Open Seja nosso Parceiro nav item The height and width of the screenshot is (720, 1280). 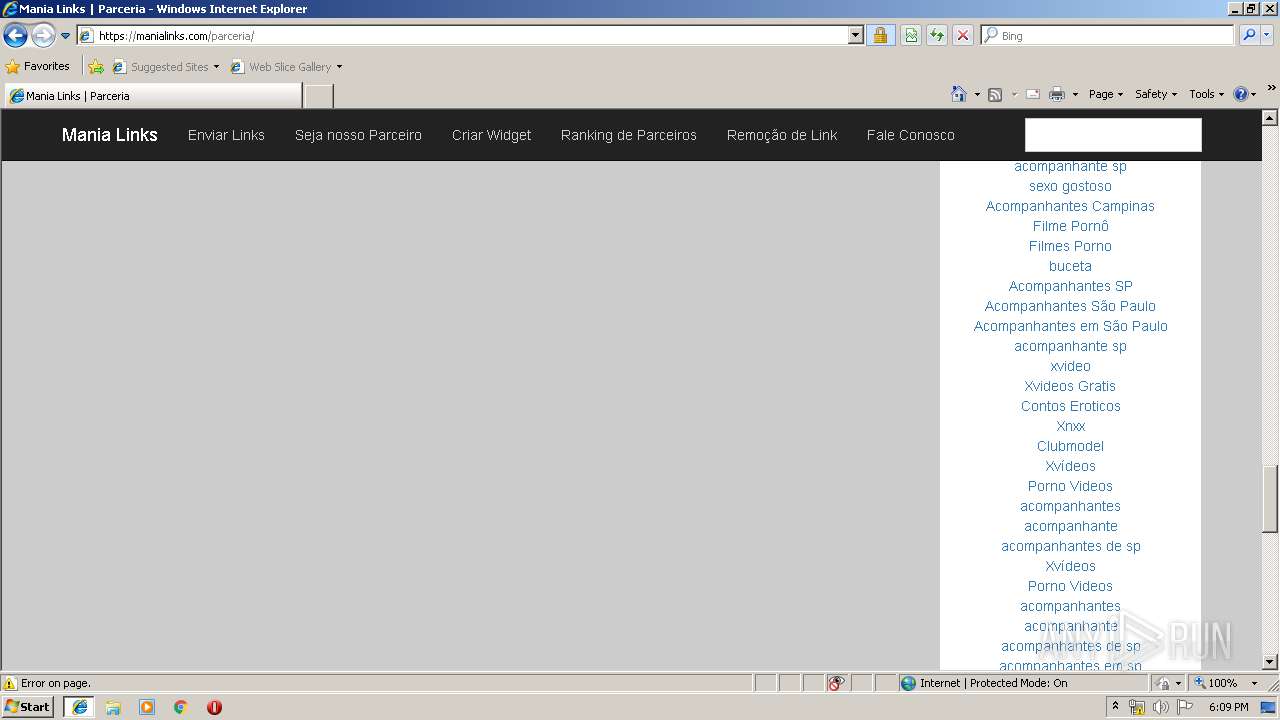coord(358,135)
